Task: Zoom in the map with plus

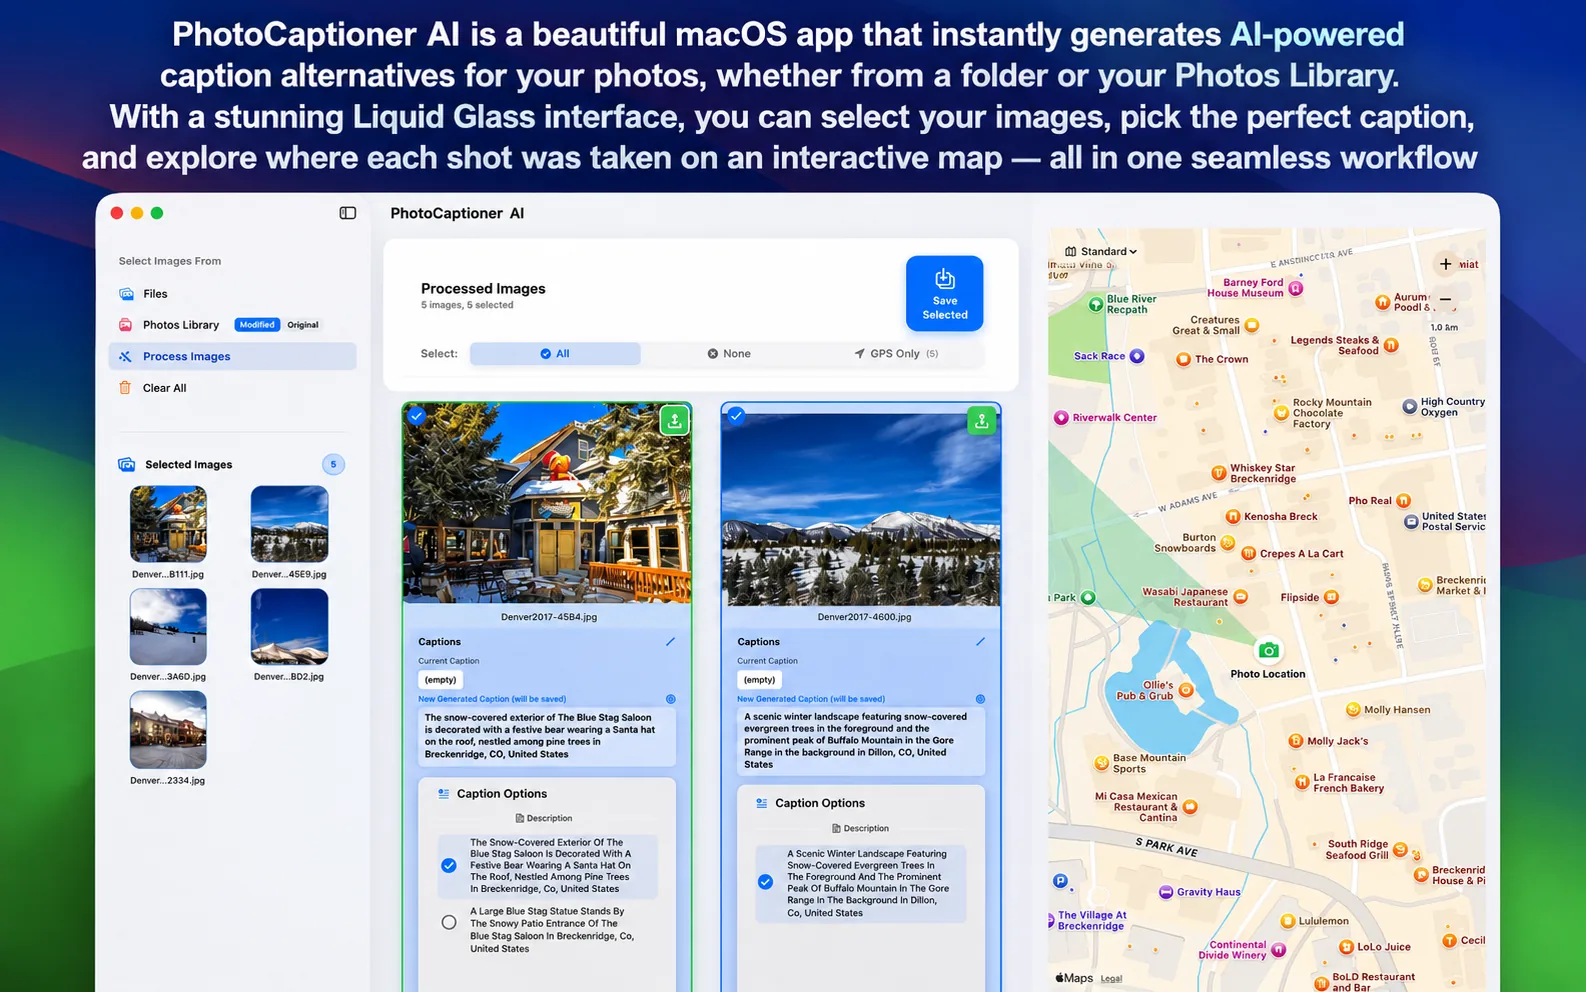Action: 1445,264
